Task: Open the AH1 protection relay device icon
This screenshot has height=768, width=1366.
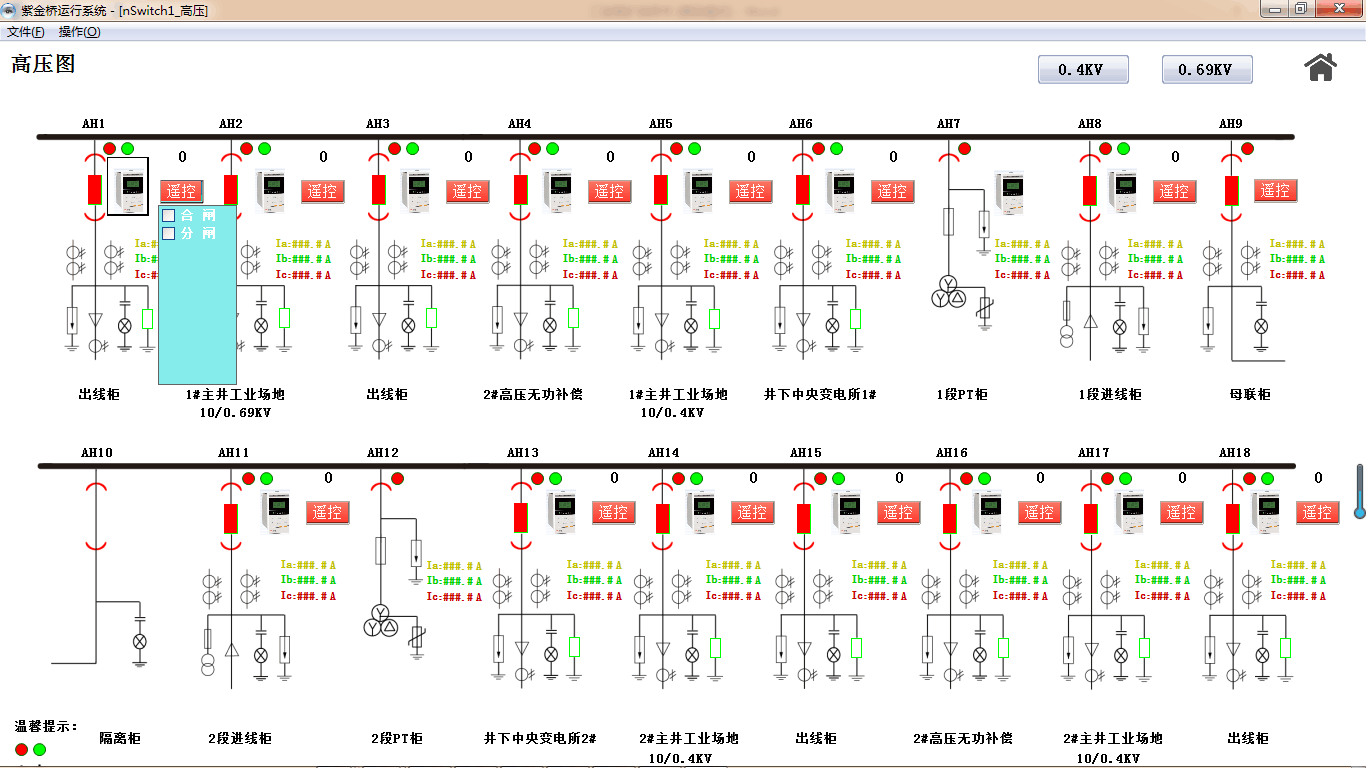Action: coord(128,187)
